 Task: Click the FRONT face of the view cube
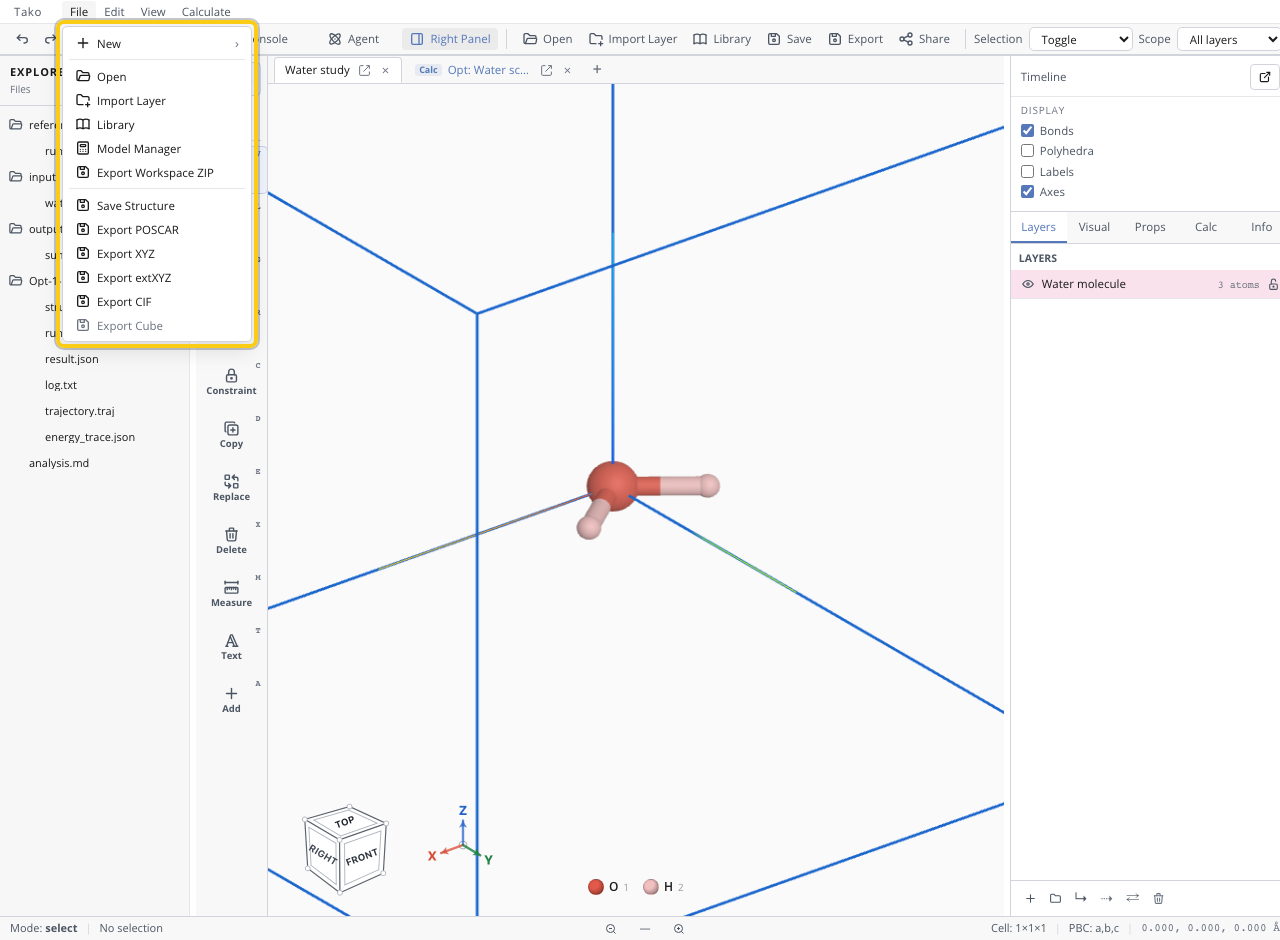click(x=362, y=857)
